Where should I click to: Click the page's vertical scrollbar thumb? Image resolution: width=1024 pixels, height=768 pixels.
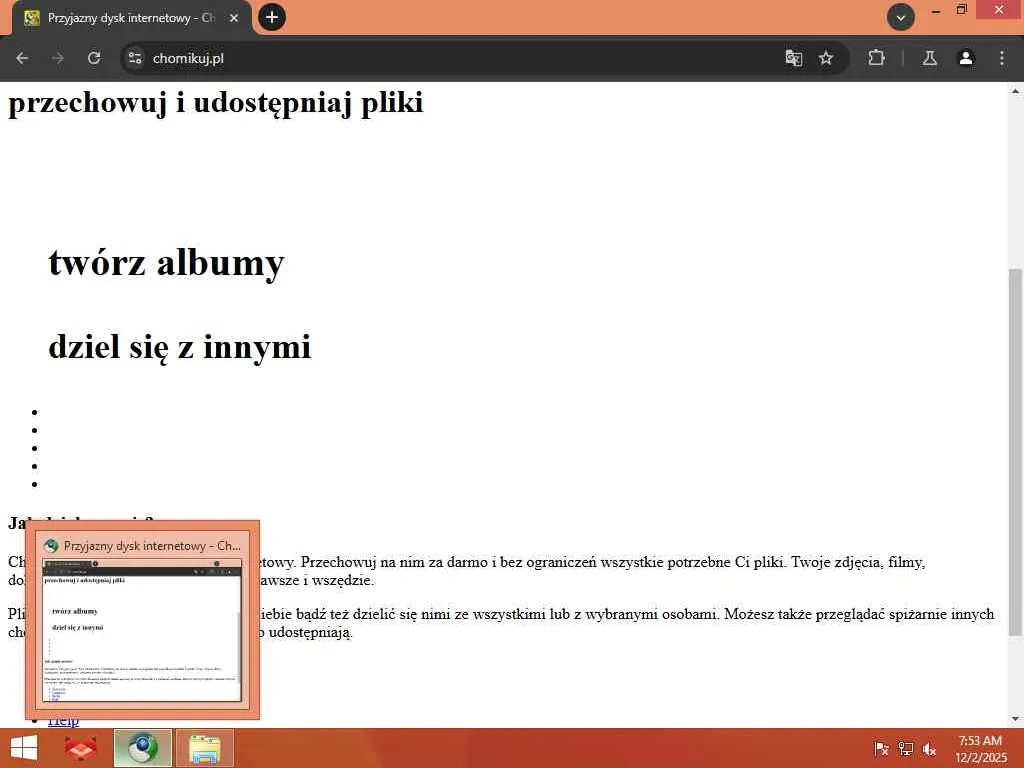click(x=1015, y=452)
